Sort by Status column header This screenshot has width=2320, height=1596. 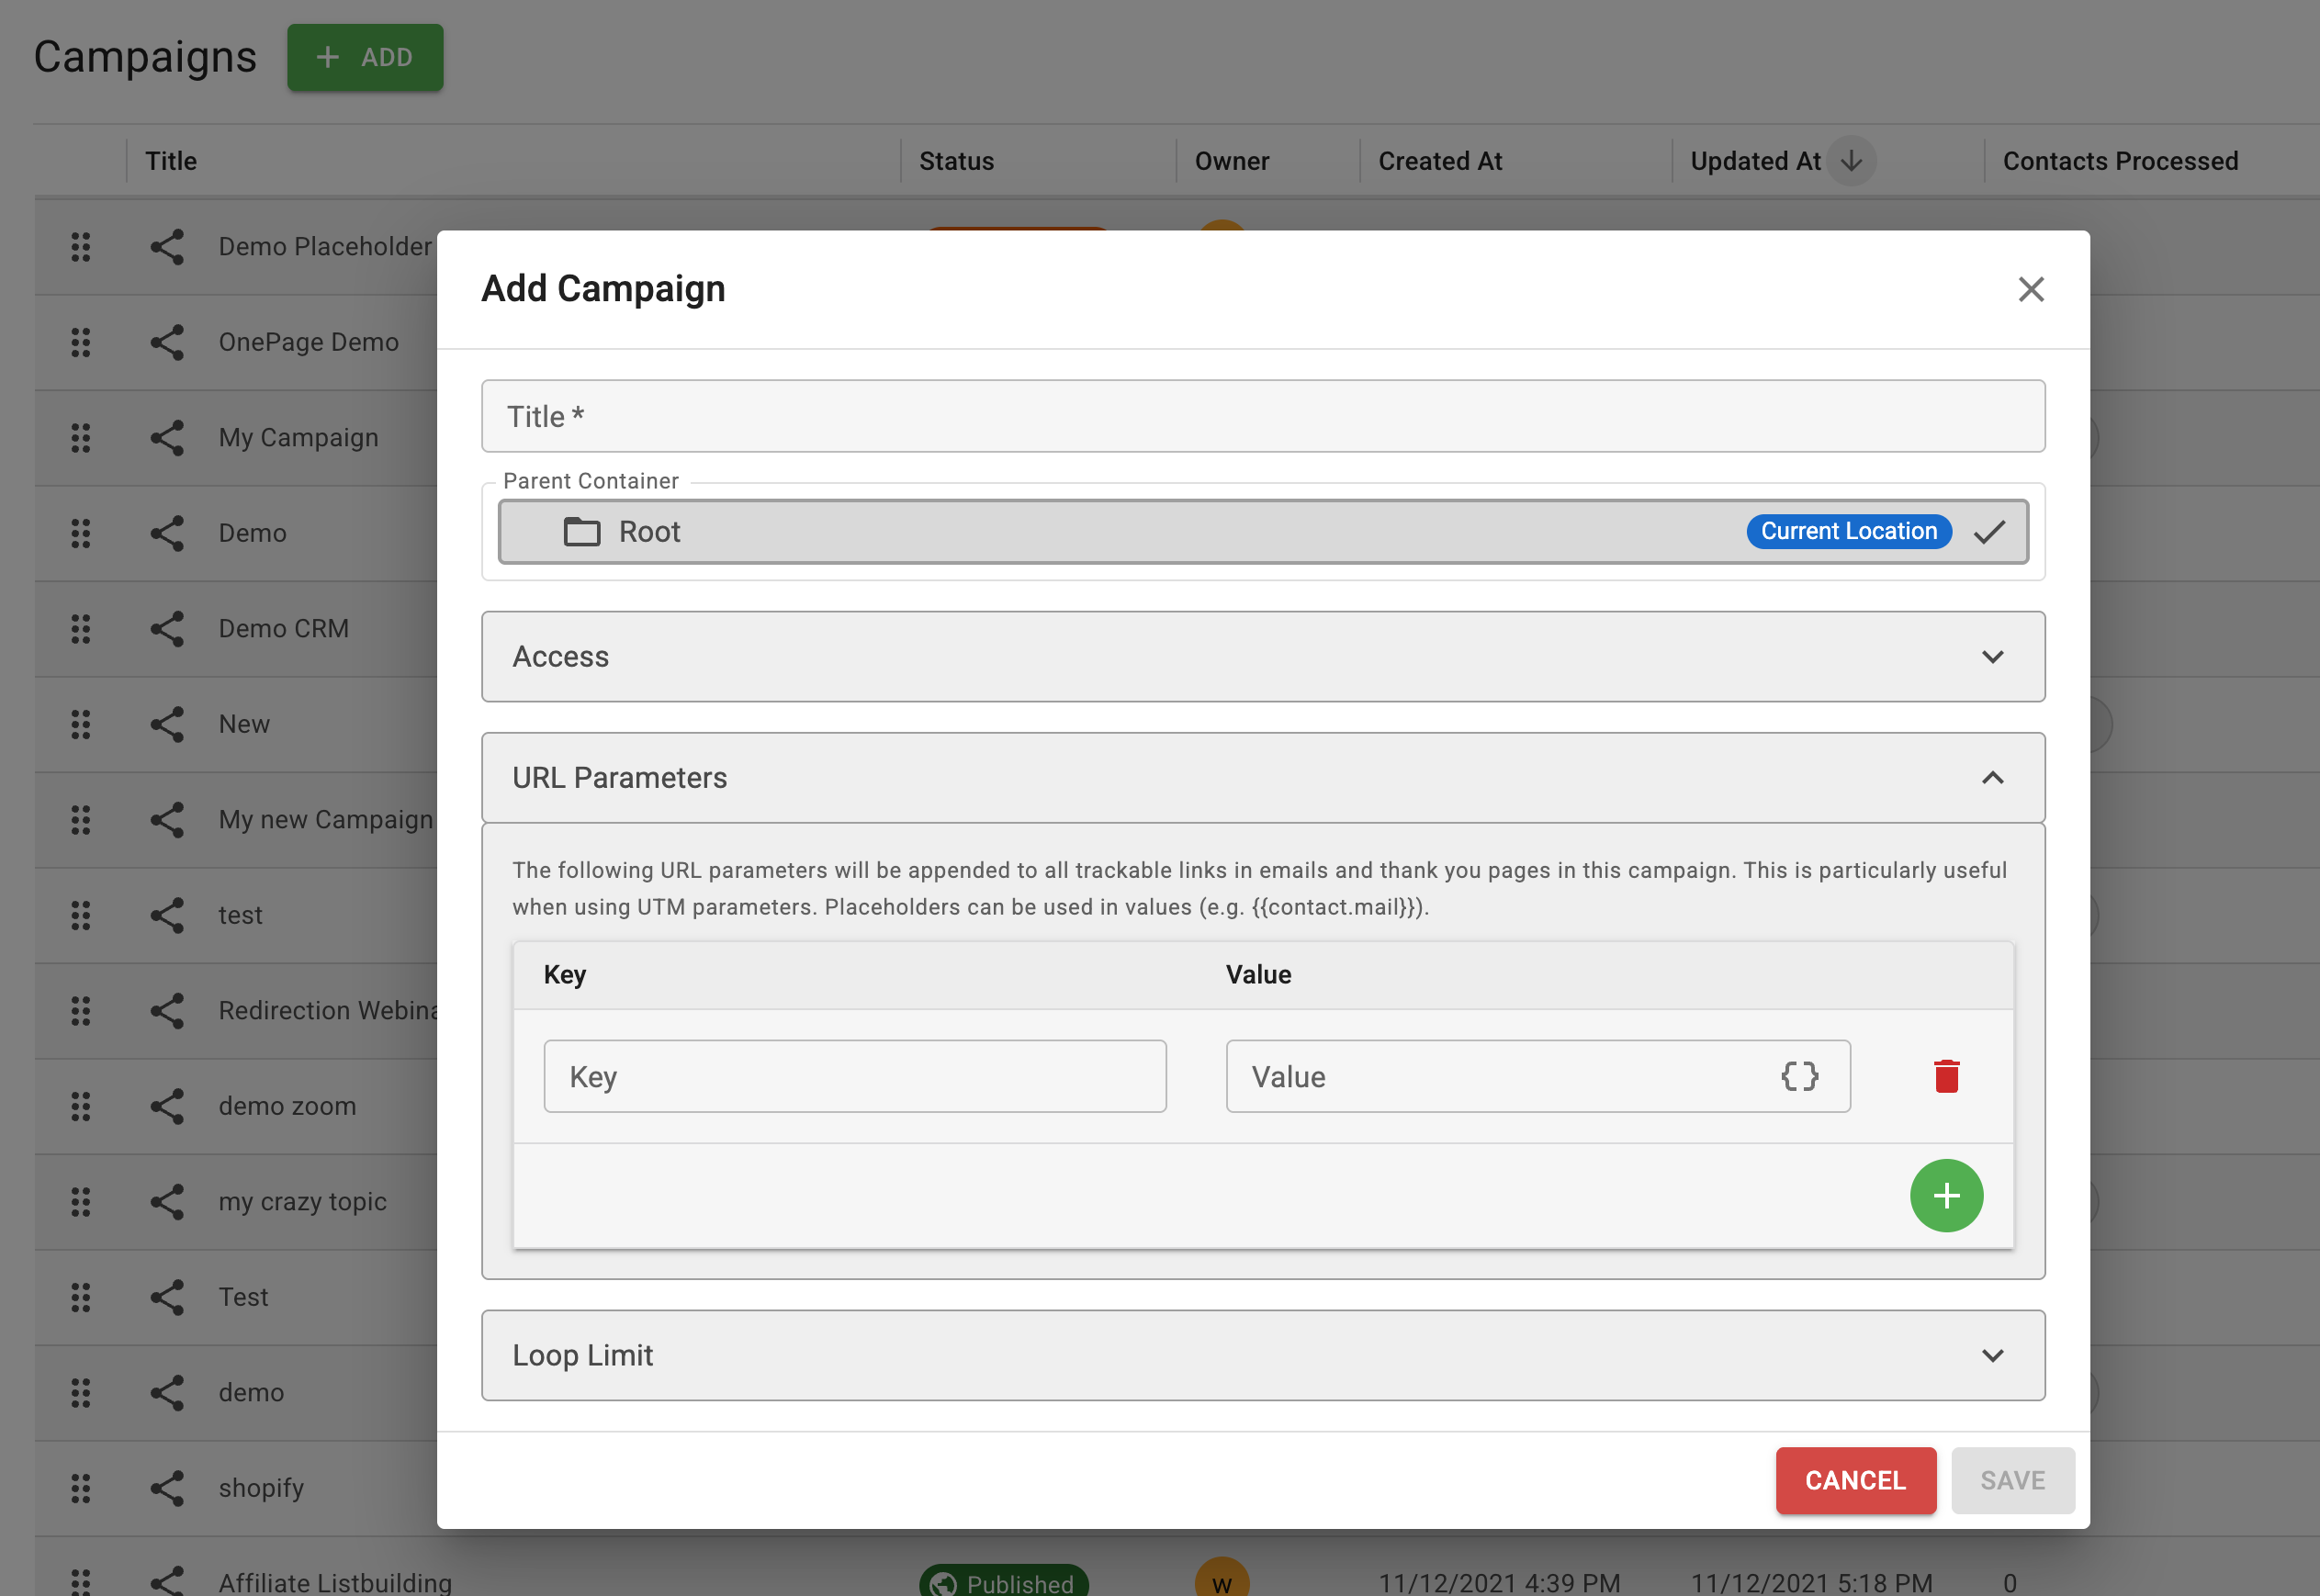pyautogui.click(x=956, y=161)
